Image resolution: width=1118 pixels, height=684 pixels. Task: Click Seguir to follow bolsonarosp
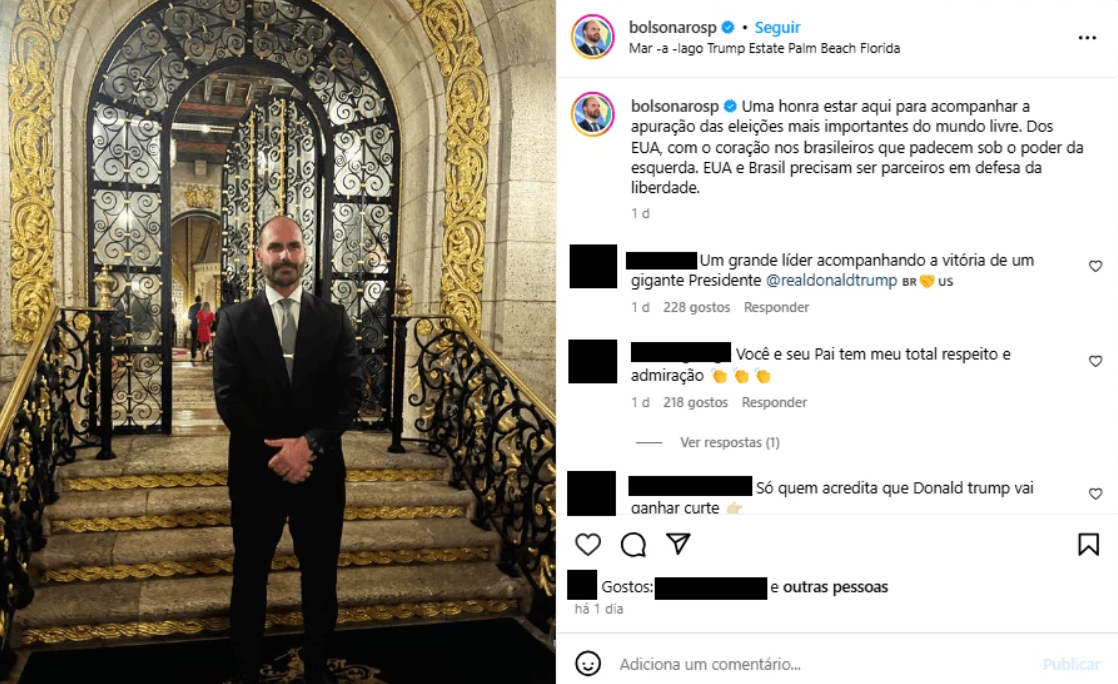click(x=777, y=27)
